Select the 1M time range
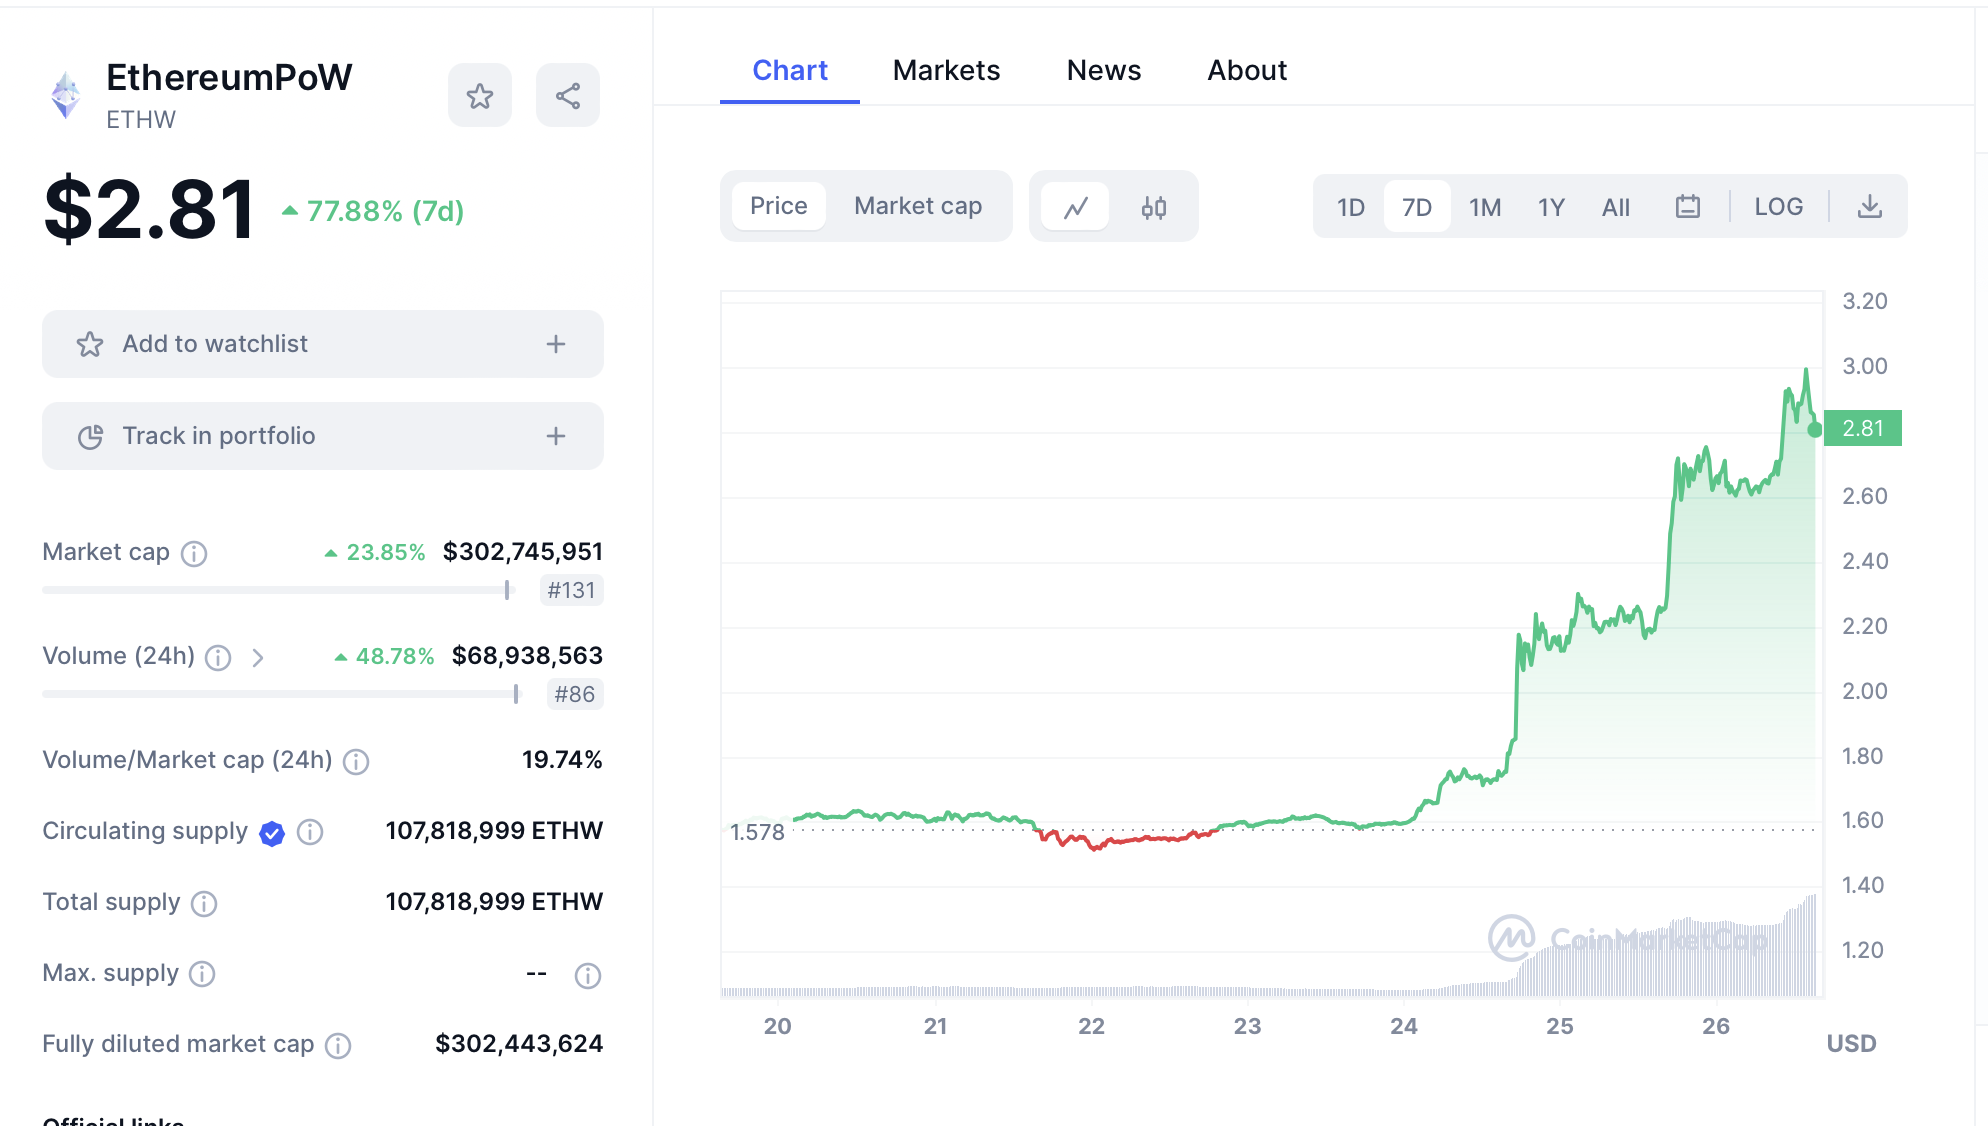Image resolution: width=1988 pixels, height=1126 pixels. [x=1485, y=207]
